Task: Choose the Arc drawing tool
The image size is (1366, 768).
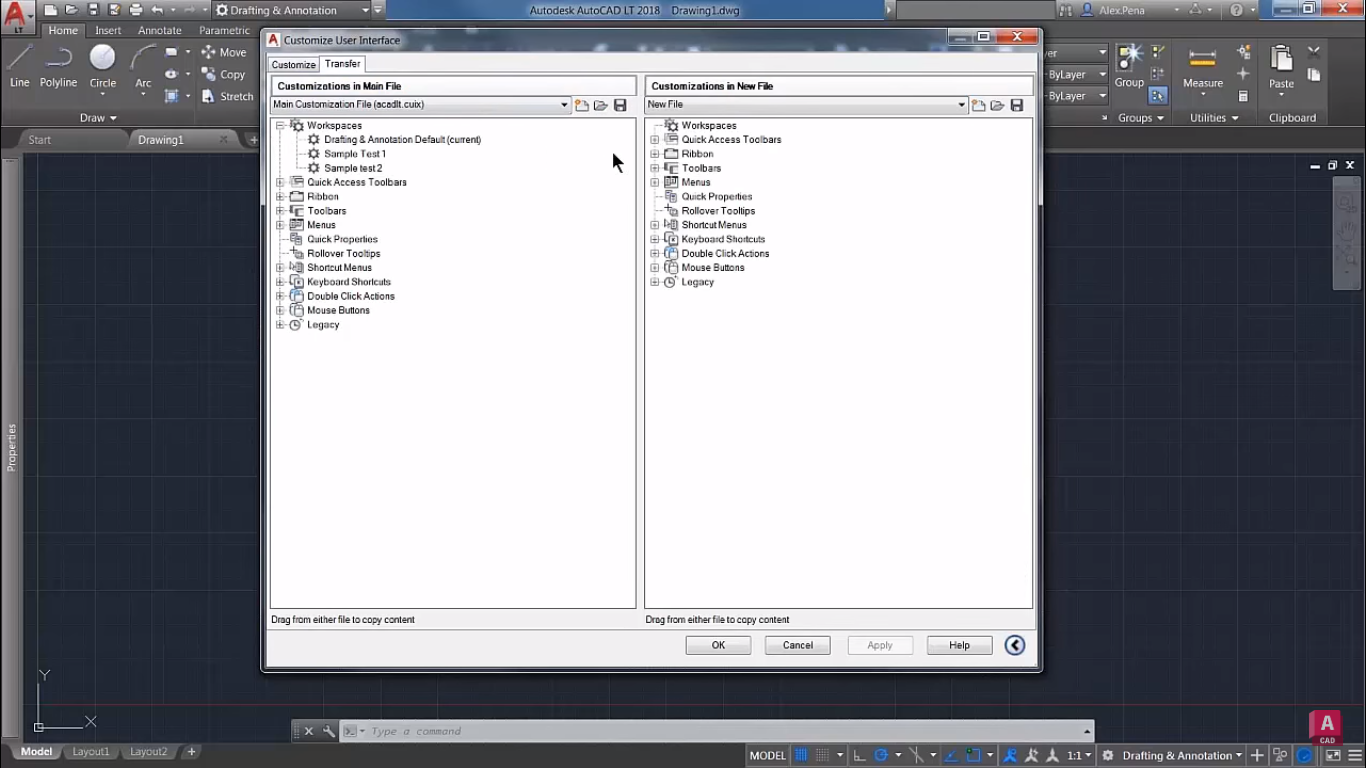Action: pyautogui.click(x=143, y=66)
